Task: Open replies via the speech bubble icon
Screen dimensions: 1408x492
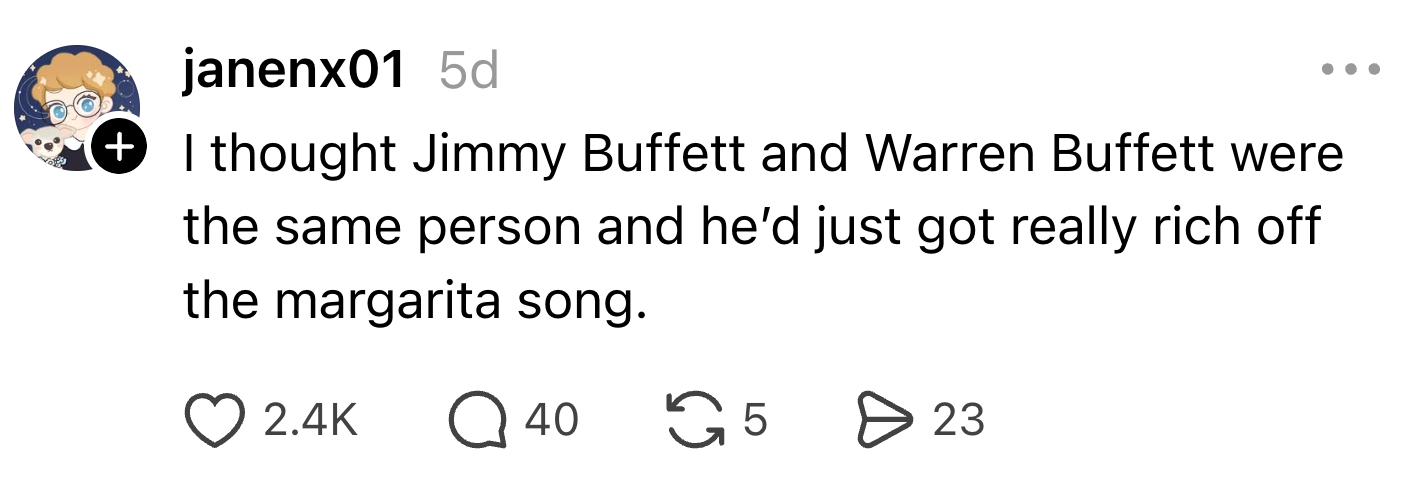Action: click(476, 420)
